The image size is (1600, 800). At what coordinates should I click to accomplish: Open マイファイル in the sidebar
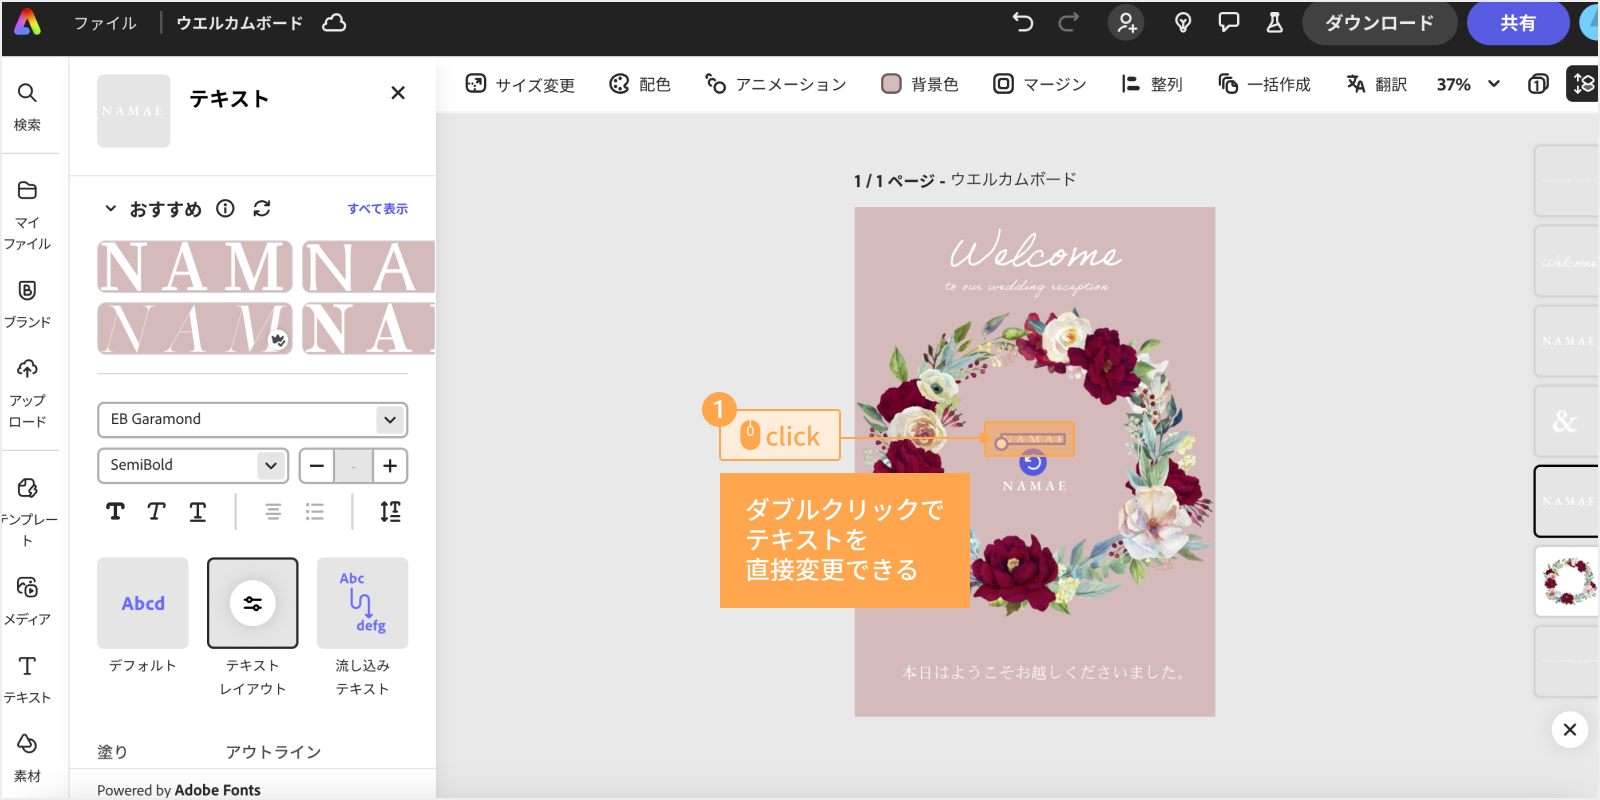coord(27,216)
